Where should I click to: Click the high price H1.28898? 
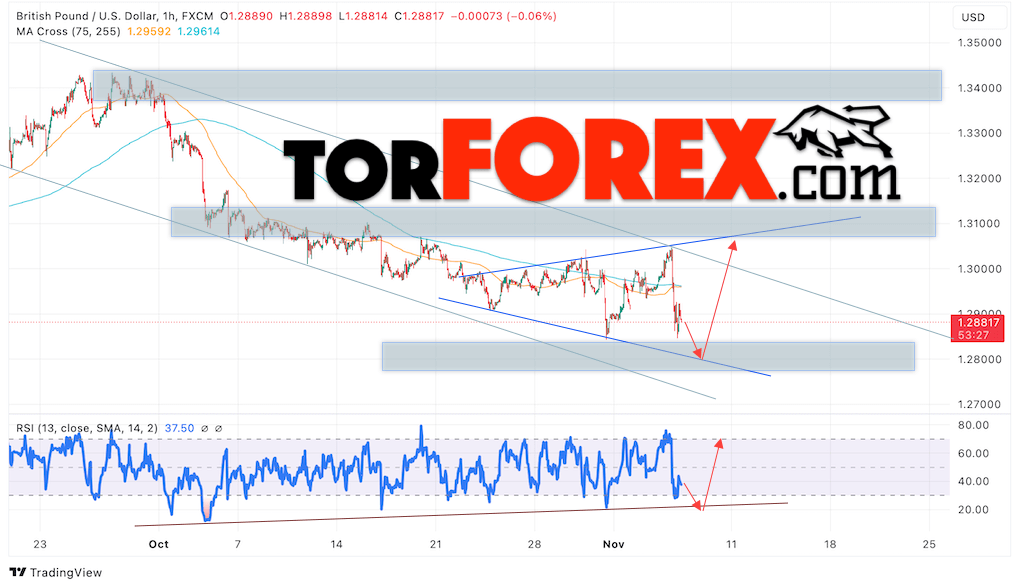(x=306, y=16)
